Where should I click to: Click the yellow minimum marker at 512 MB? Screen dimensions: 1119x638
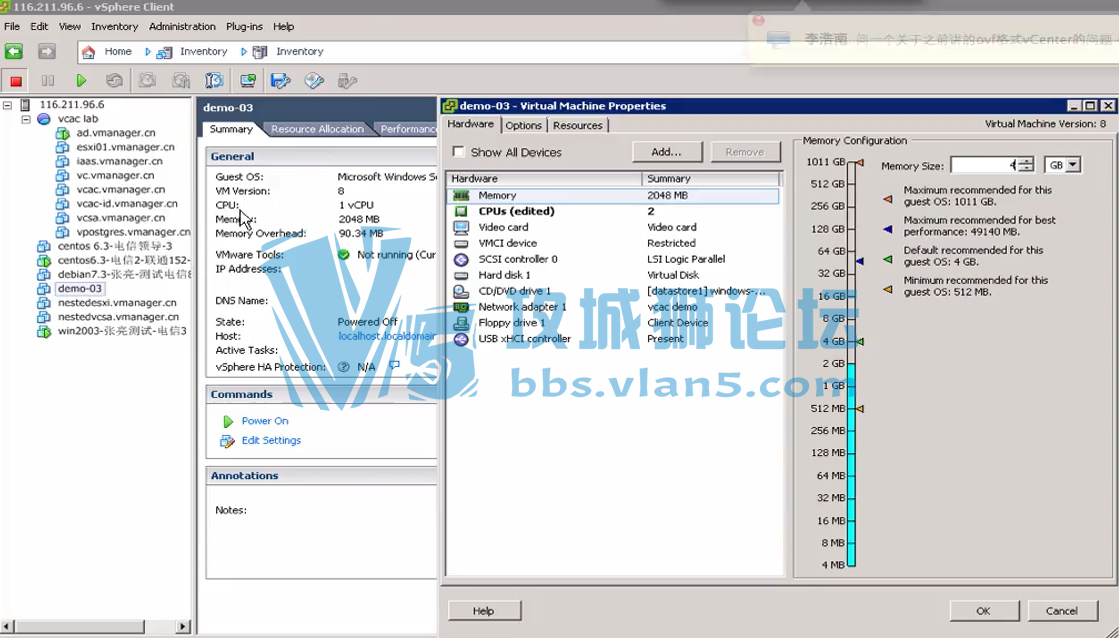(x=860, y=409)
